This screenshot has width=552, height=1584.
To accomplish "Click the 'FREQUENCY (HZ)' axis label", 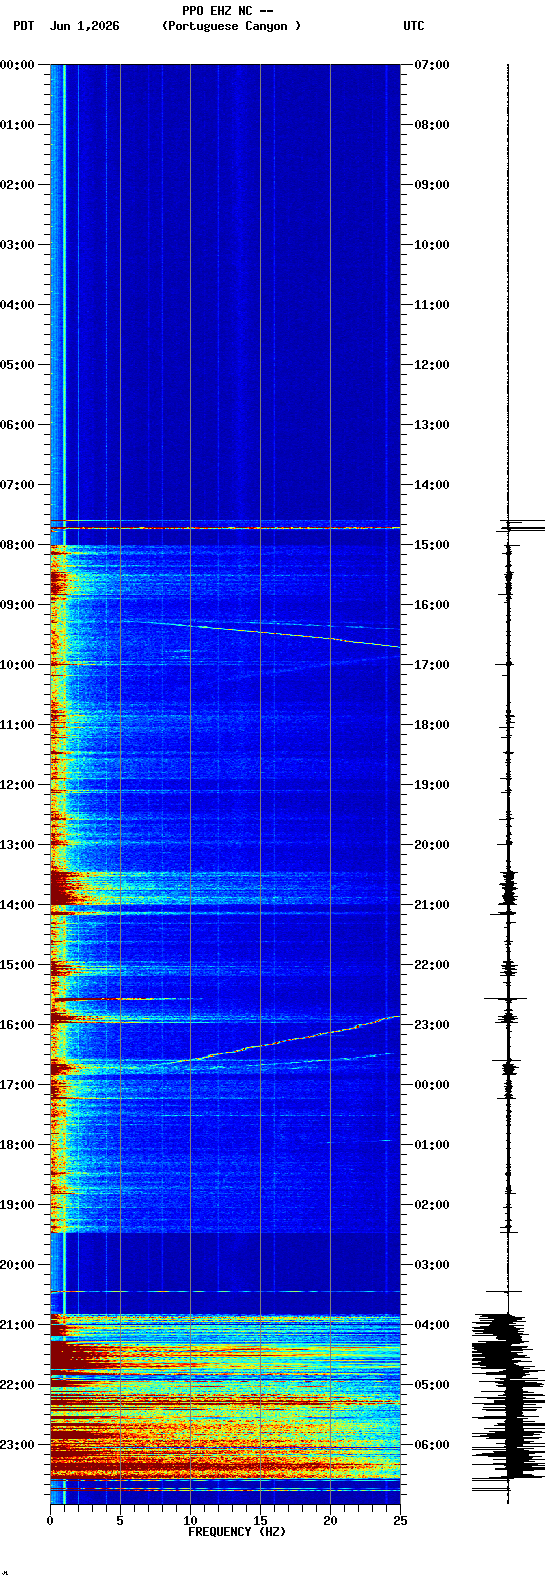I will click(x=236, y=1532).
